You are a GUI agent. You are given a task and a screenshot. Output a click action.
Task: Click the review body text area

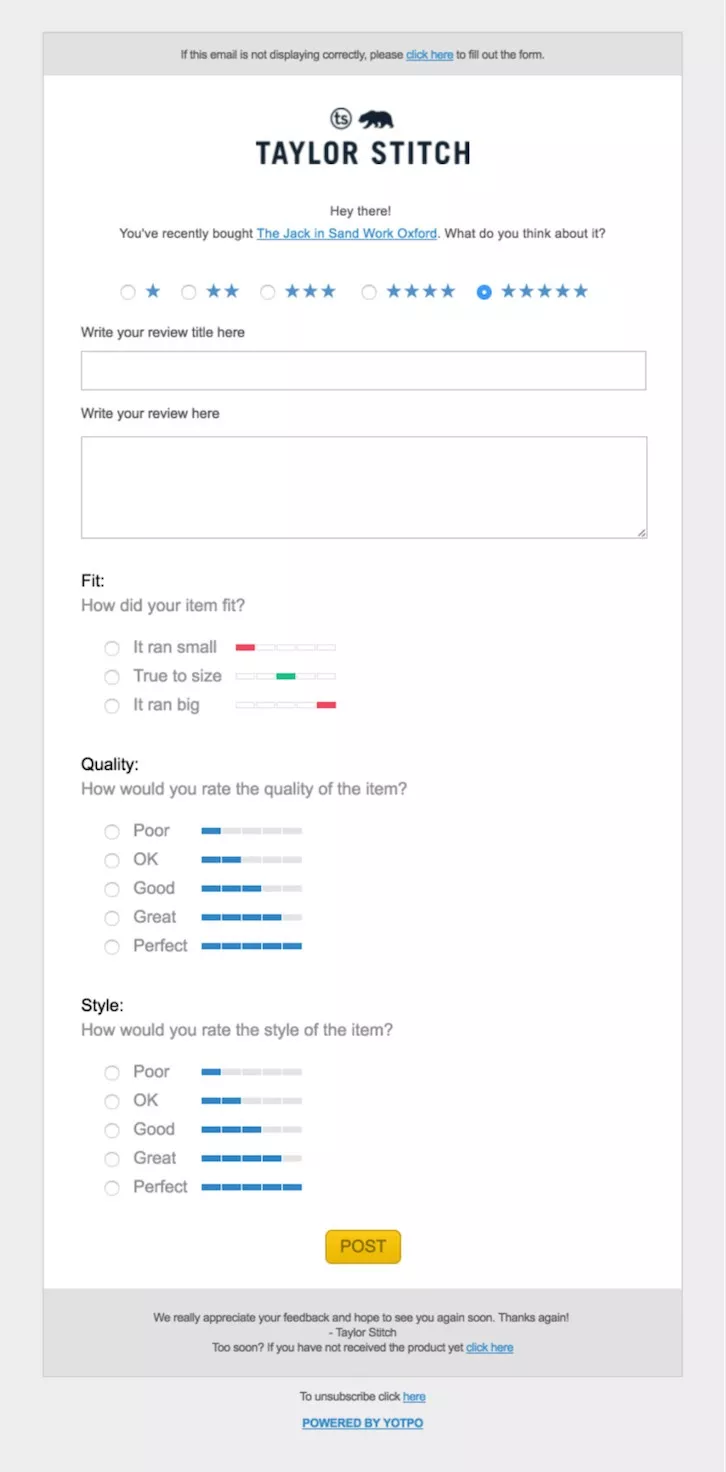click(363, 487)
